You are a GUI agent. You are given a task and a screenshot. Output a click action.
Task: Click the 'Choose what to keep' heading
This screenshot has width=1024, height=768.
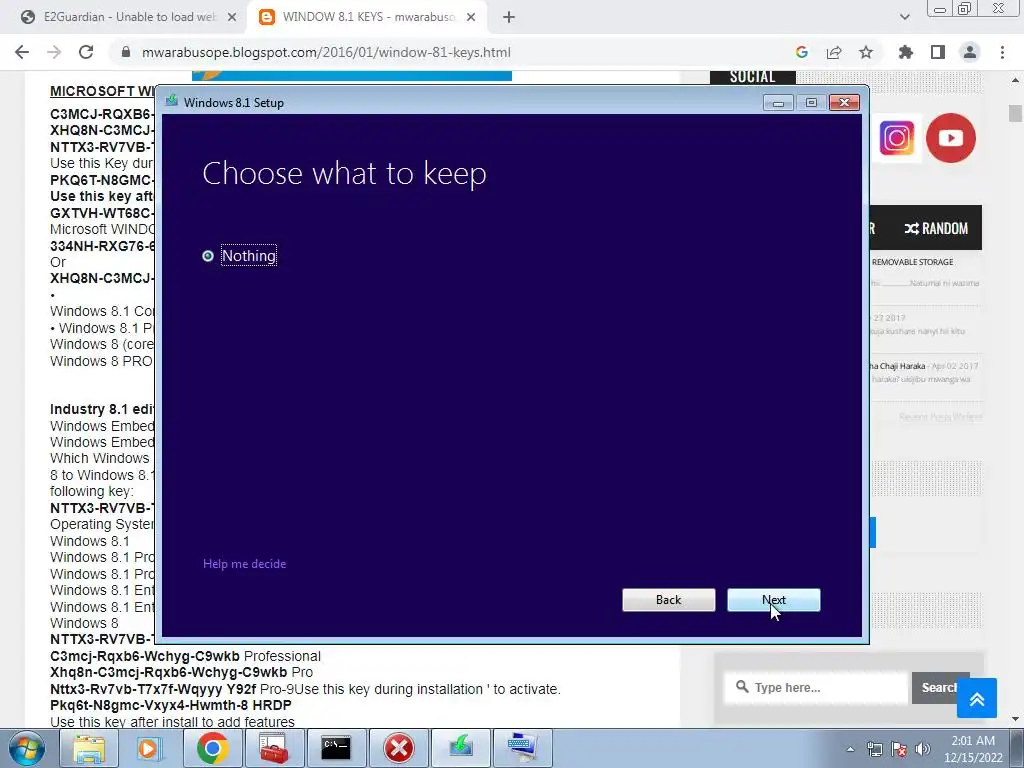(x=344, y=174)
